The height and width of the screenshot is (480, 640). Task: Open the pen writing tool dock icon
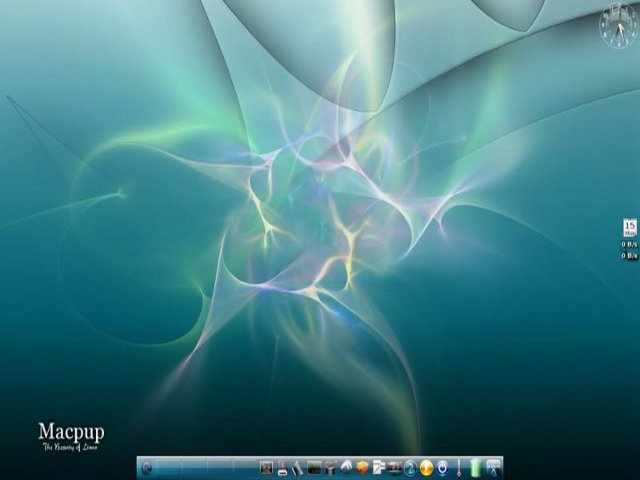click(298, 468)
